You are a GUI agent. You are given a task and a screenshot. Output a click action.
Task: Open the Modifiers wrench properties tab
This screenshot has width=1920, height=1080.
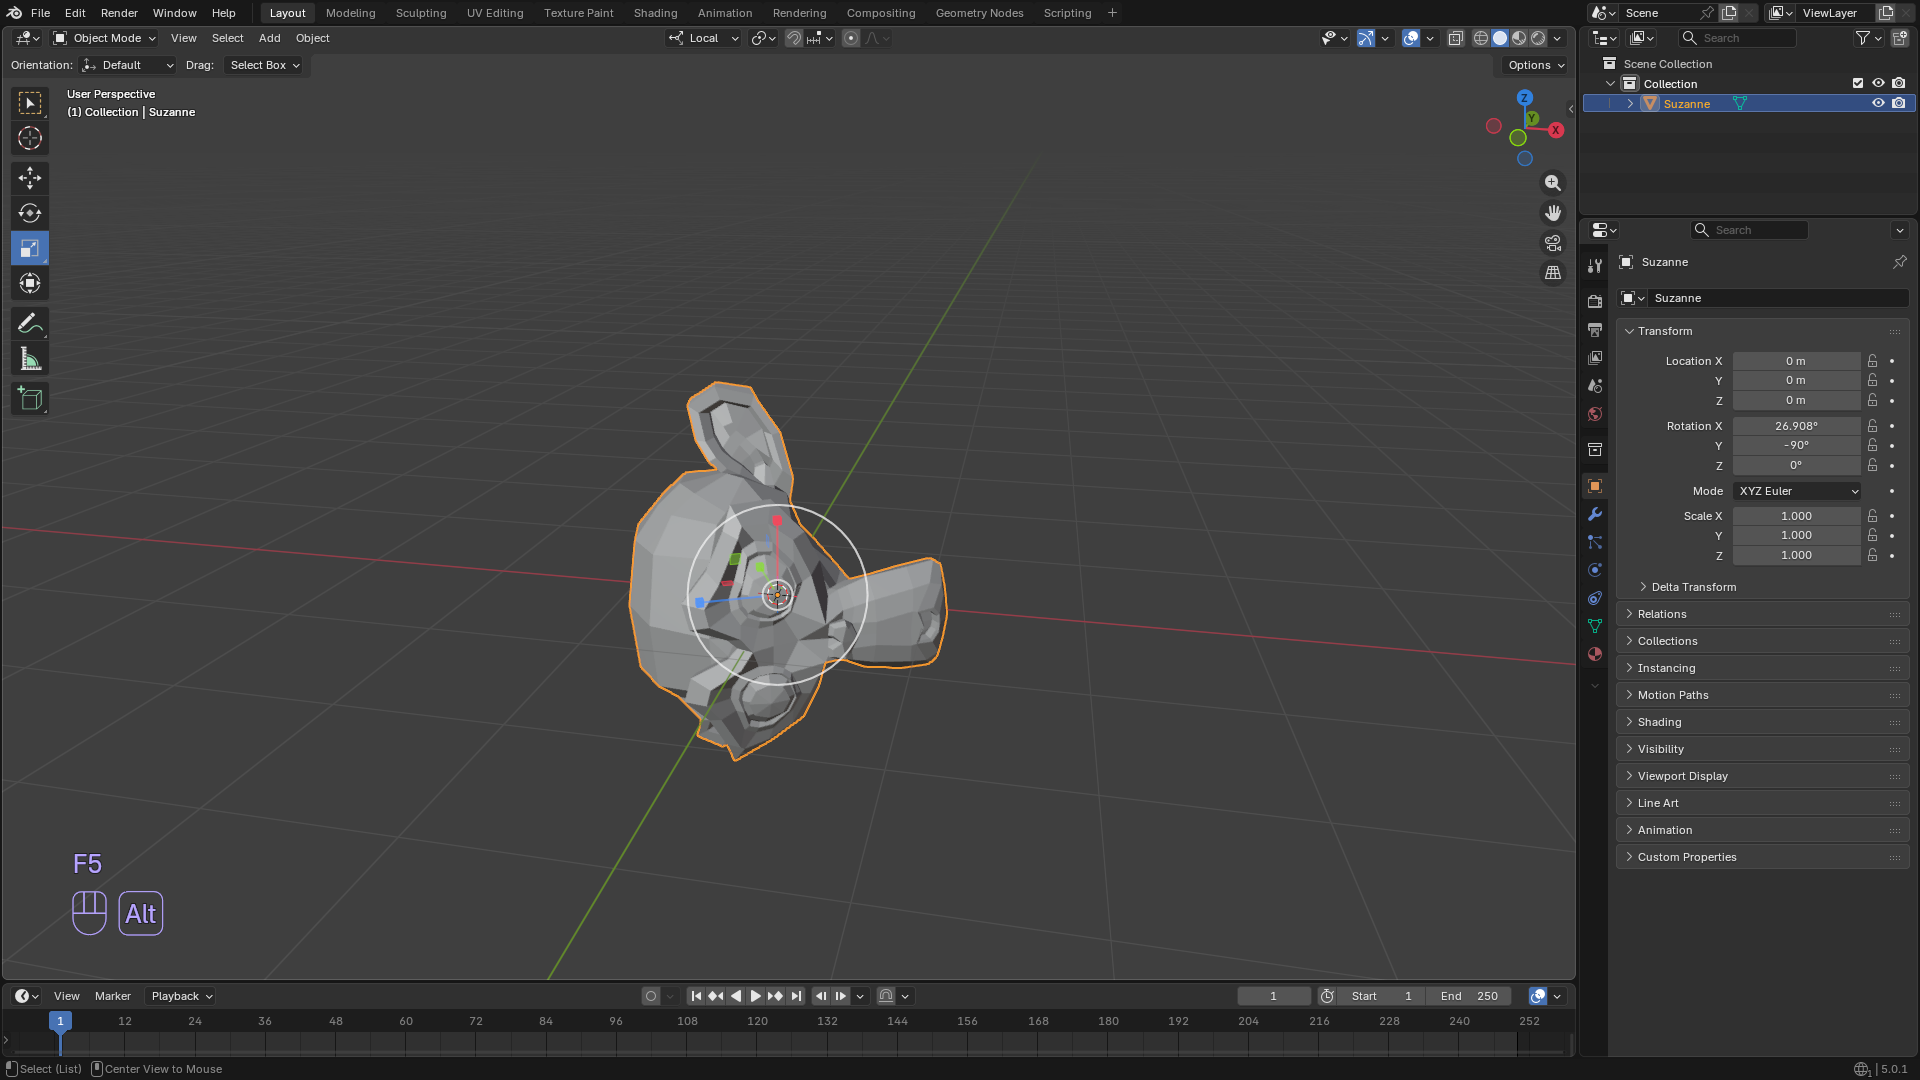click(x=1595, y=514)
